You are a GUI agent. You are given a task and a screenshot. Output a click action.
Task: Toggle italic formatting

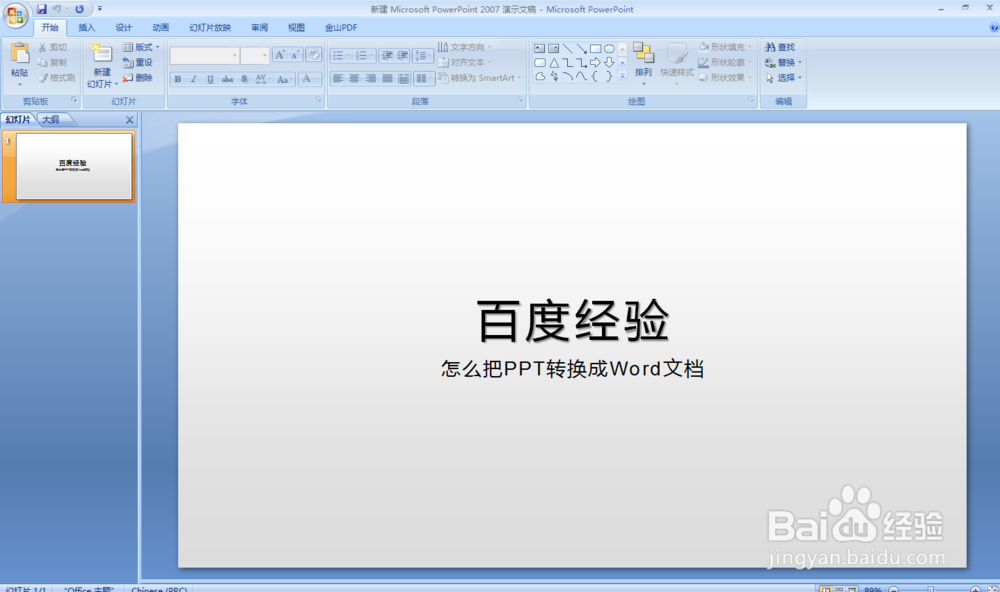[194, 79]
